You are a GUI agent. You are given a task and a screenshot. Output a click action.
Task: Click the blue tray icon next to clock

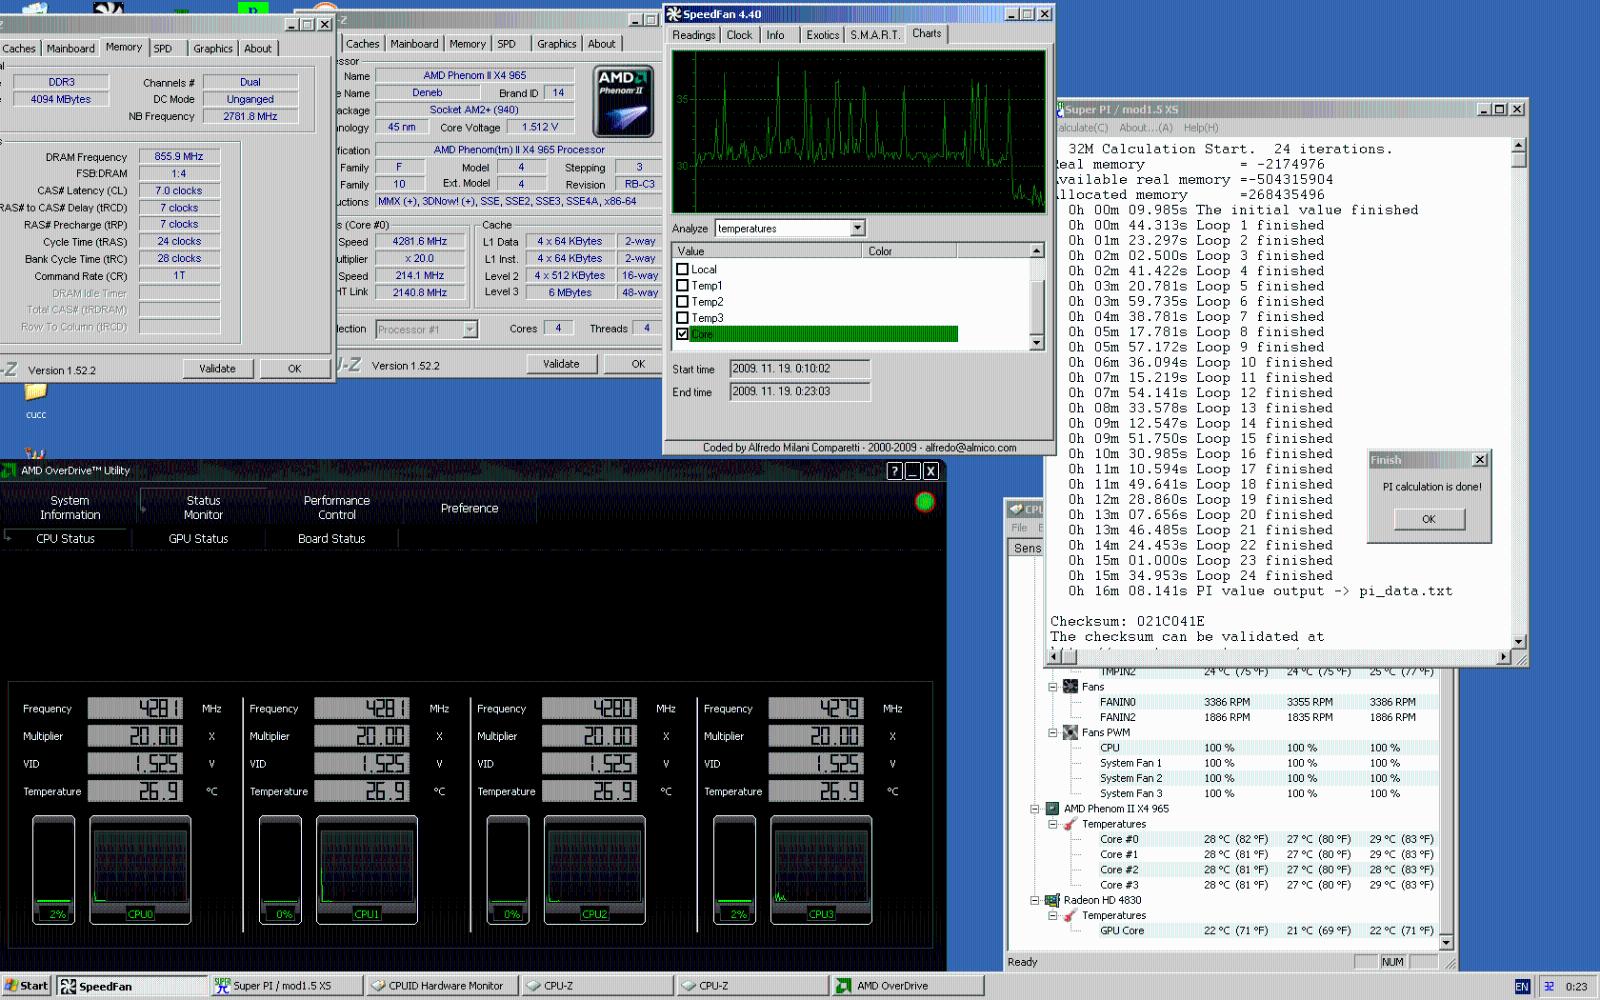[1549, 986]
